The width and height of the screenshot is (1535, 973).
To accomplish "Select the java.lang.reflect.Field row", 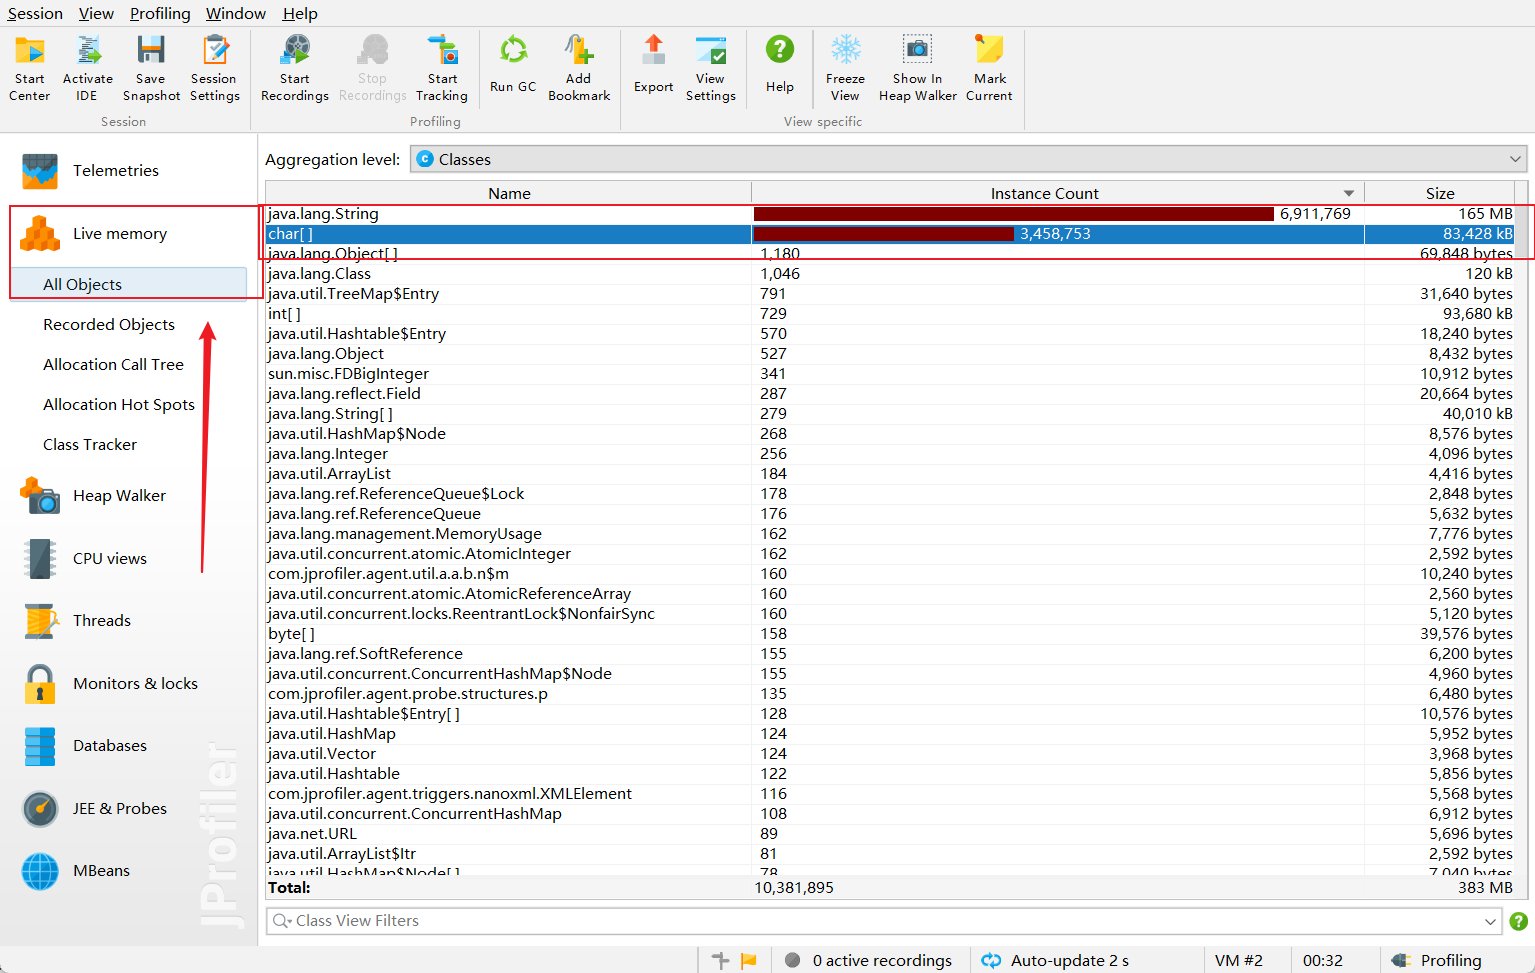I will [x=890, y=394].
